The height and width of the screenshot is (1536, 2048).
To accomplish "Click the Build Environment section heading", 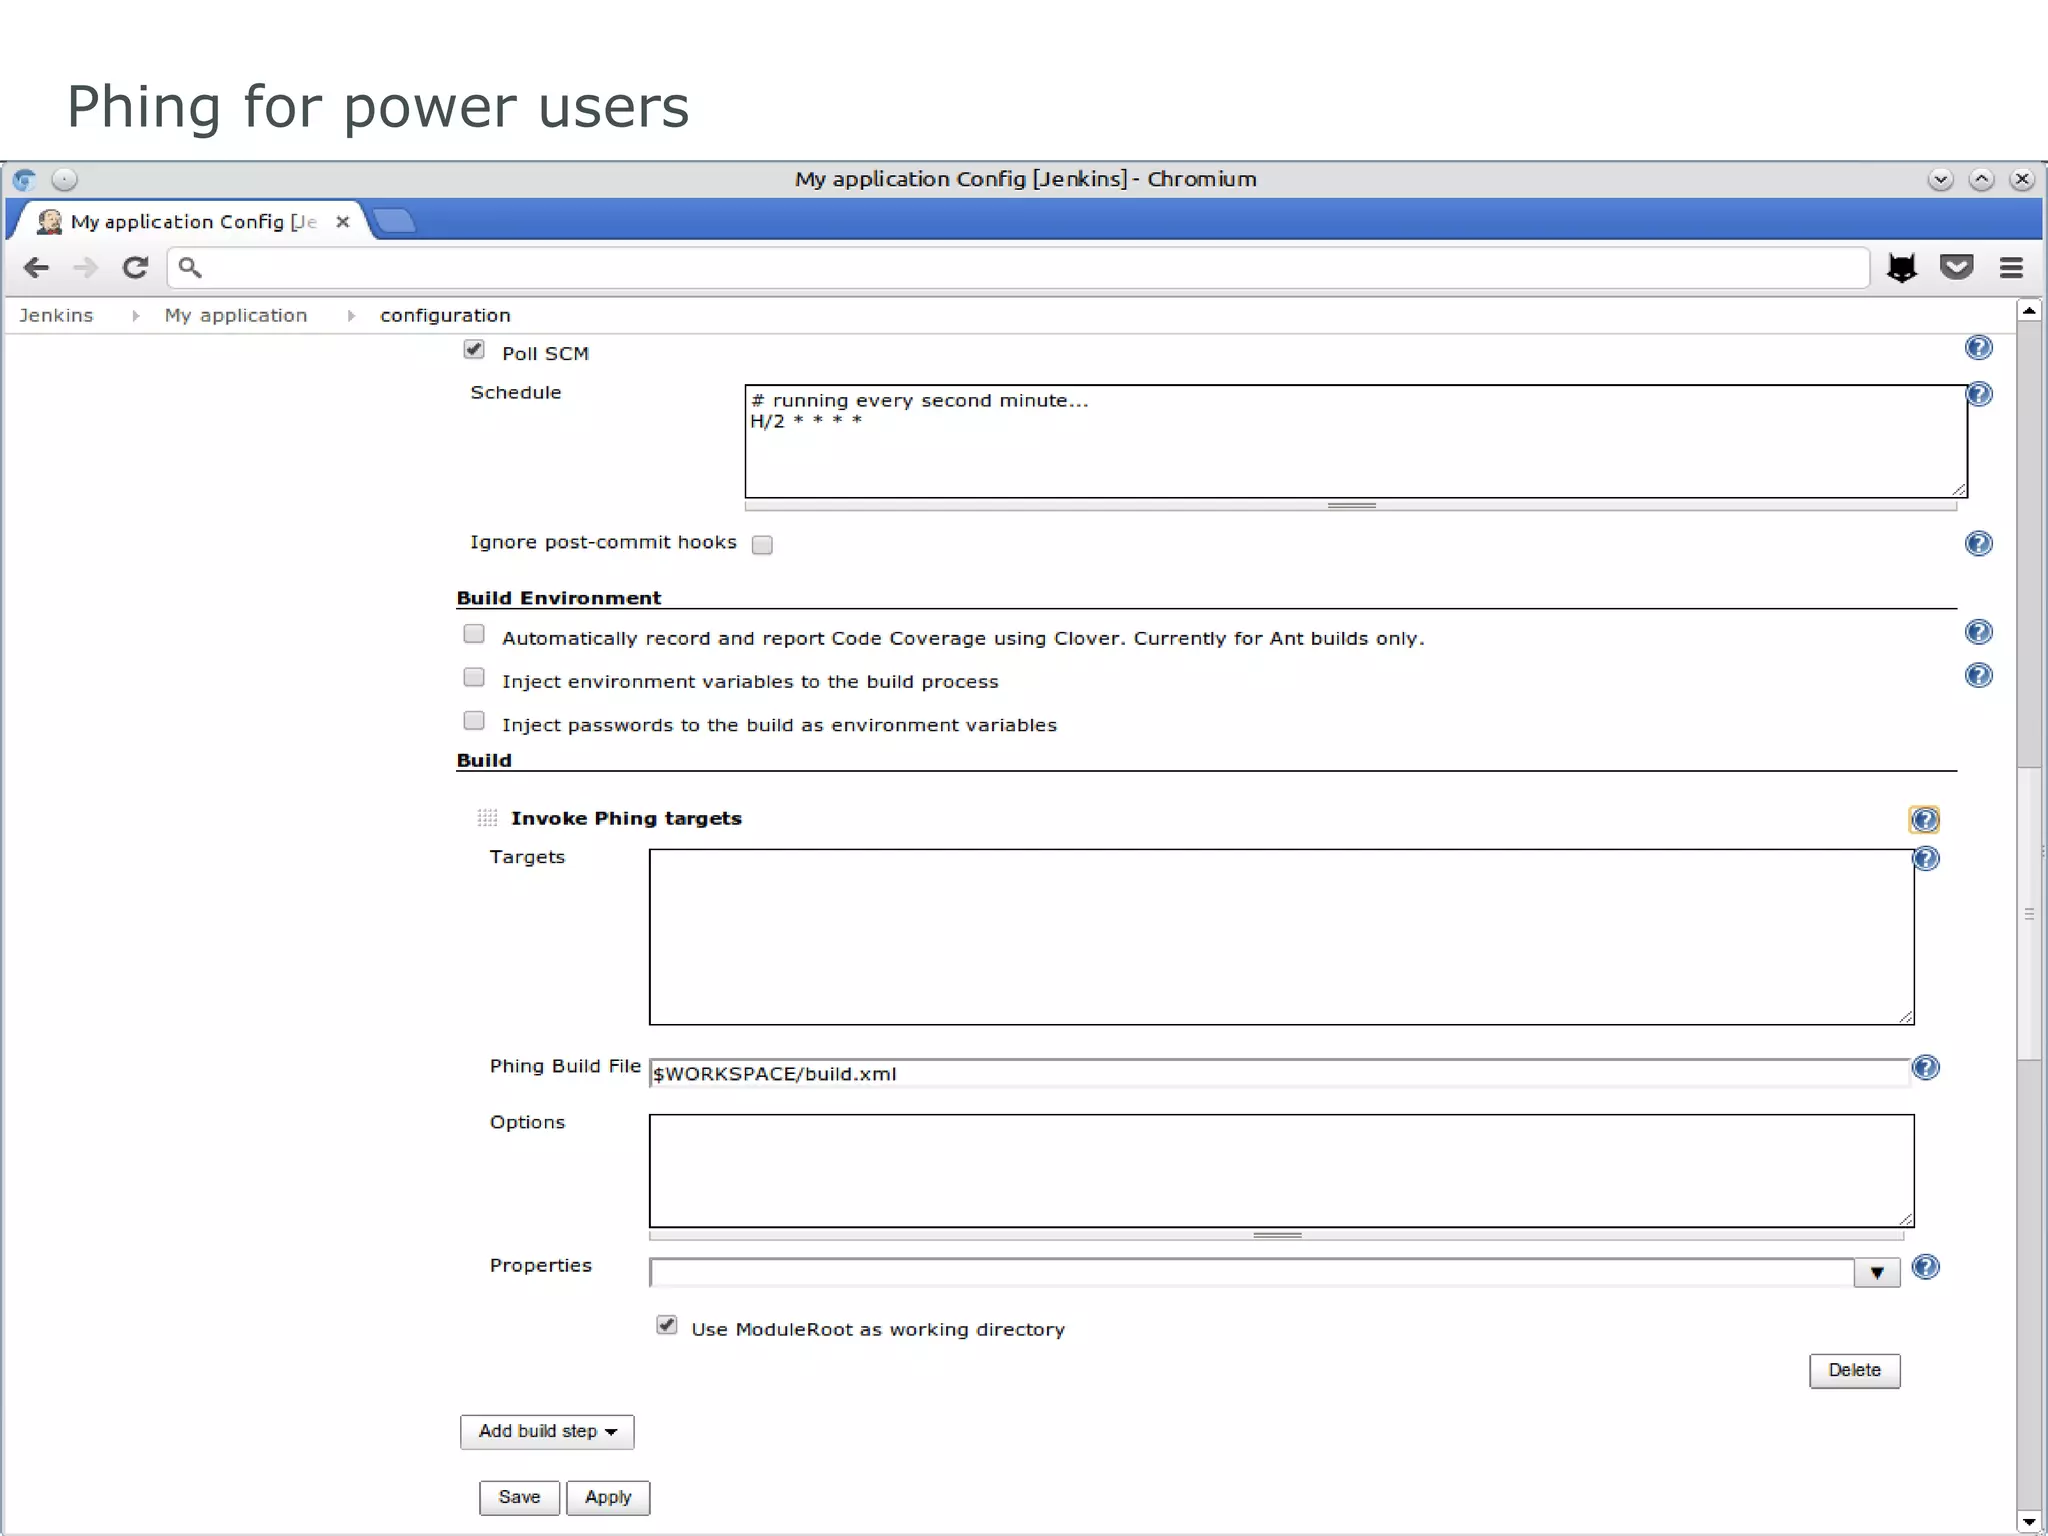I will [x=559, y=598].
